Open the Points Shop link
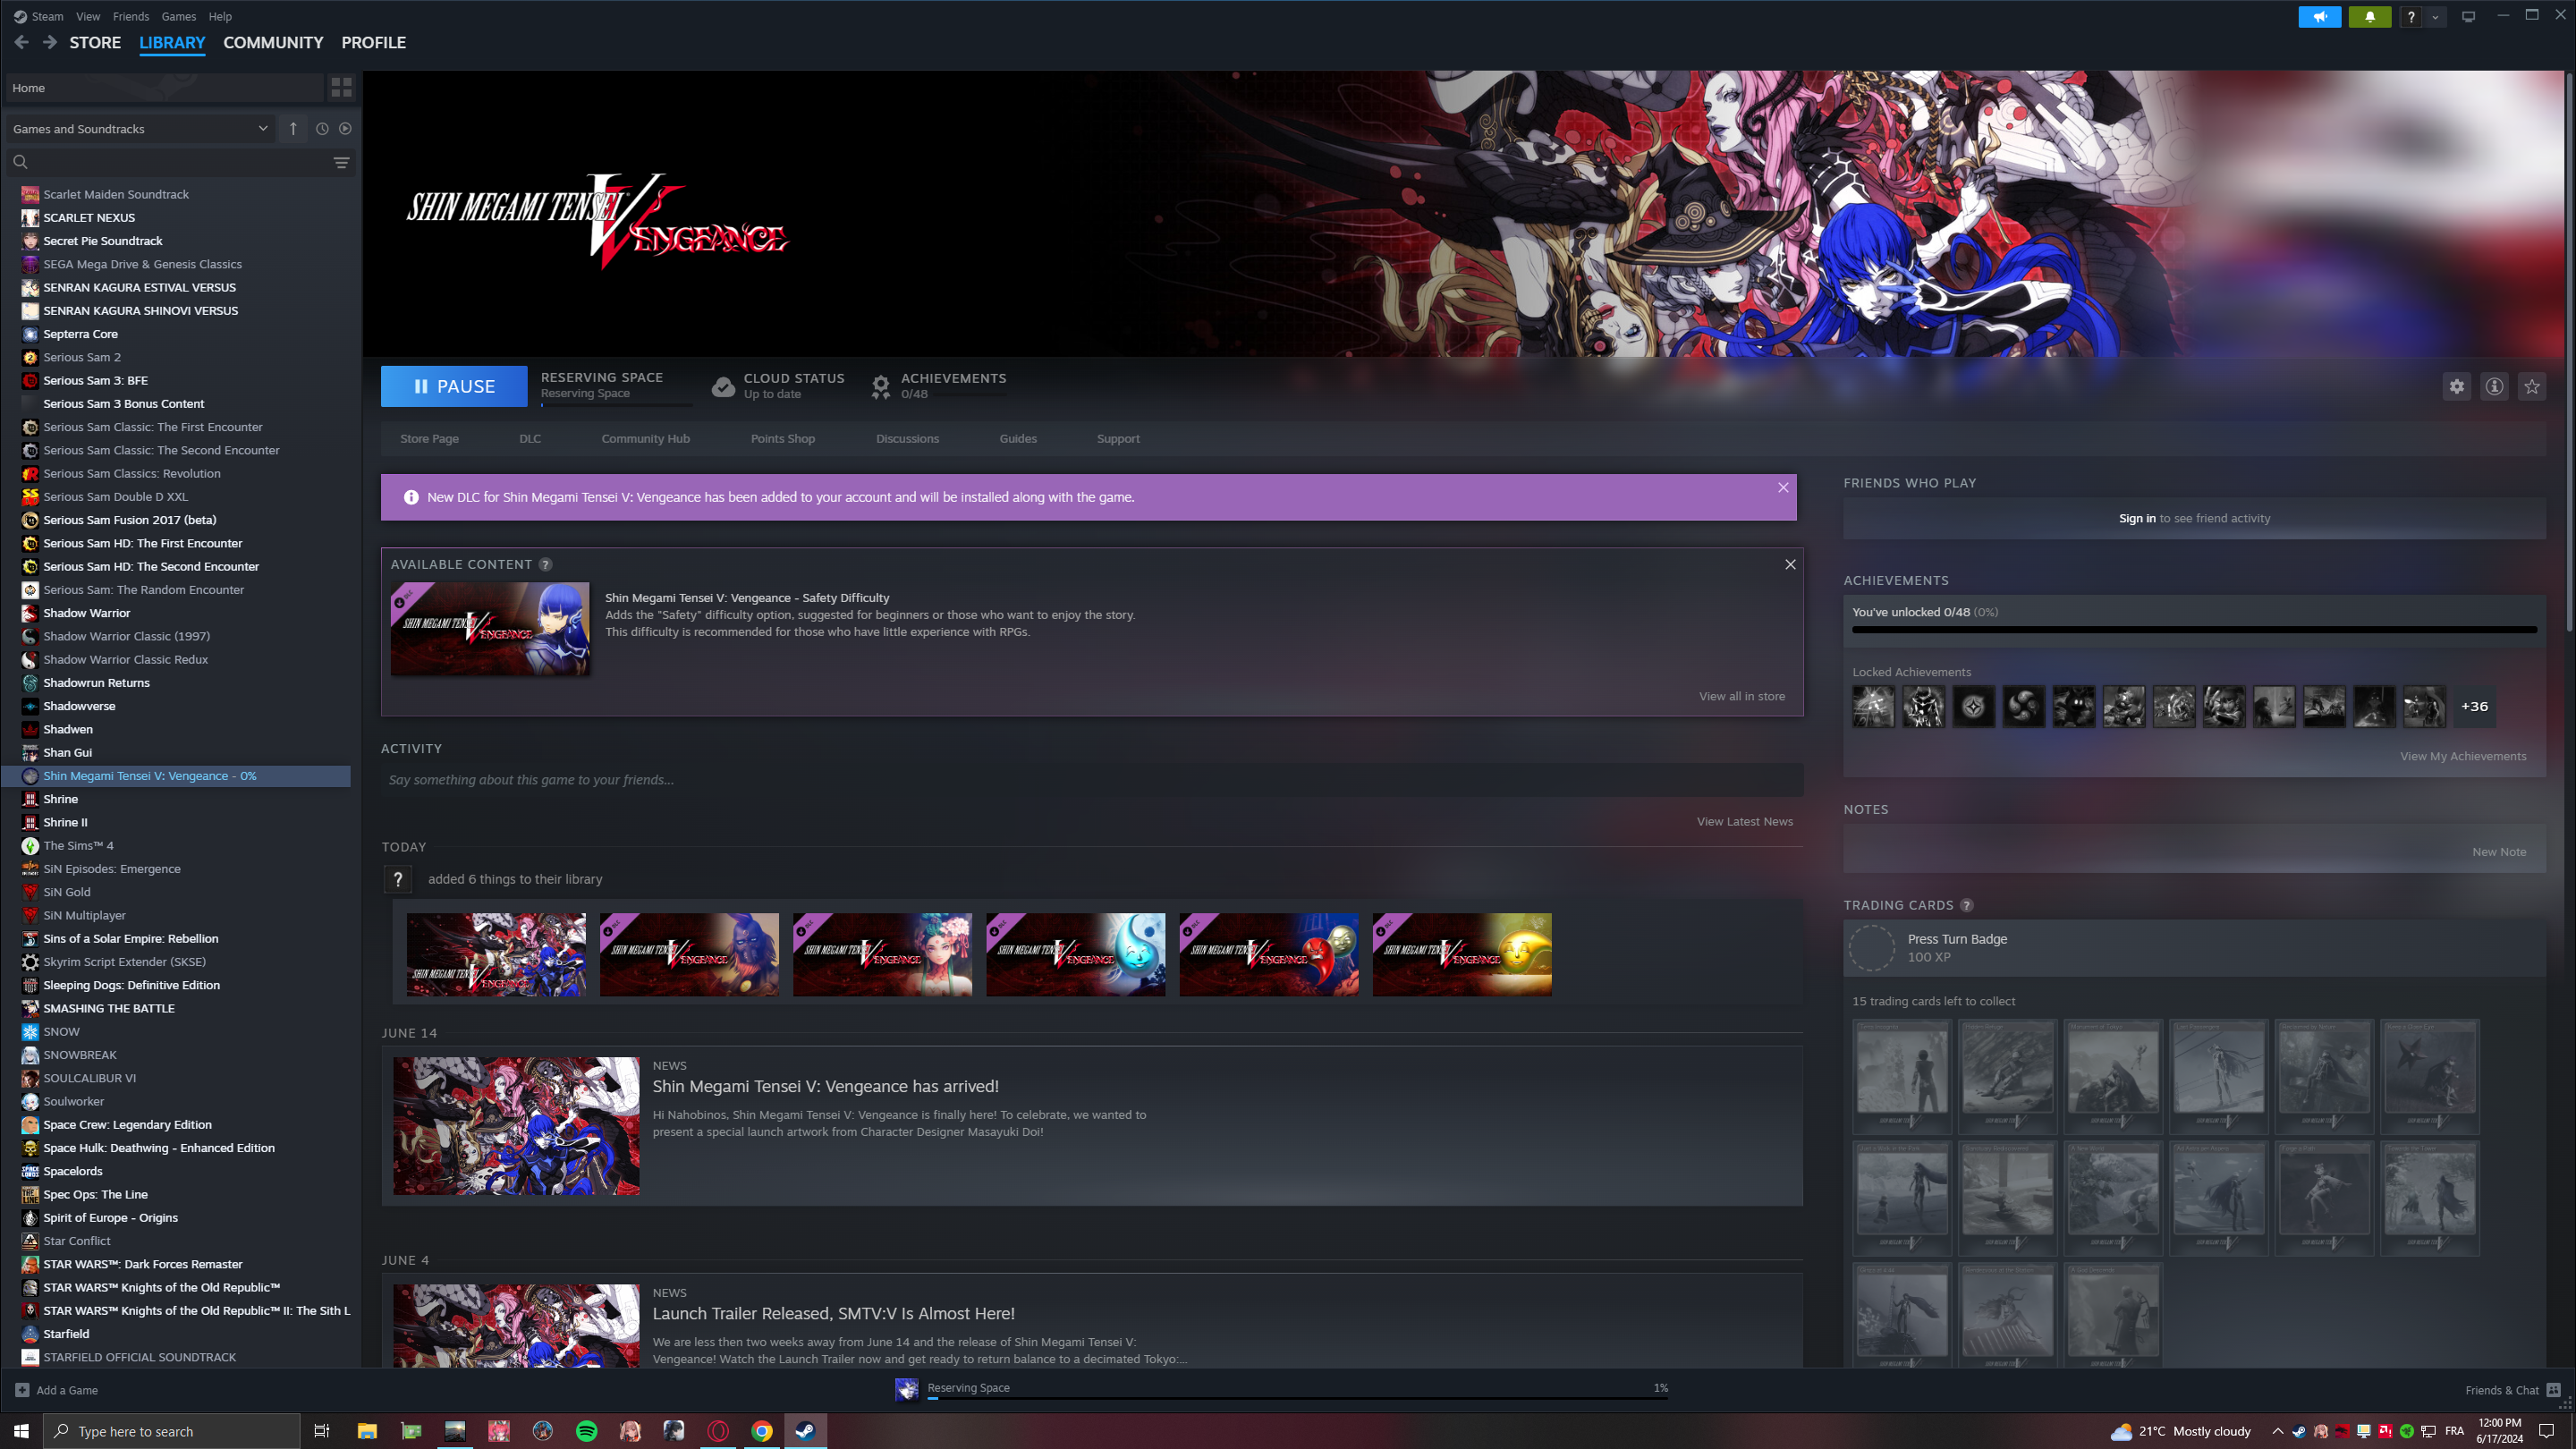This screenshot has height=1449, width=2576. [782, 439]
